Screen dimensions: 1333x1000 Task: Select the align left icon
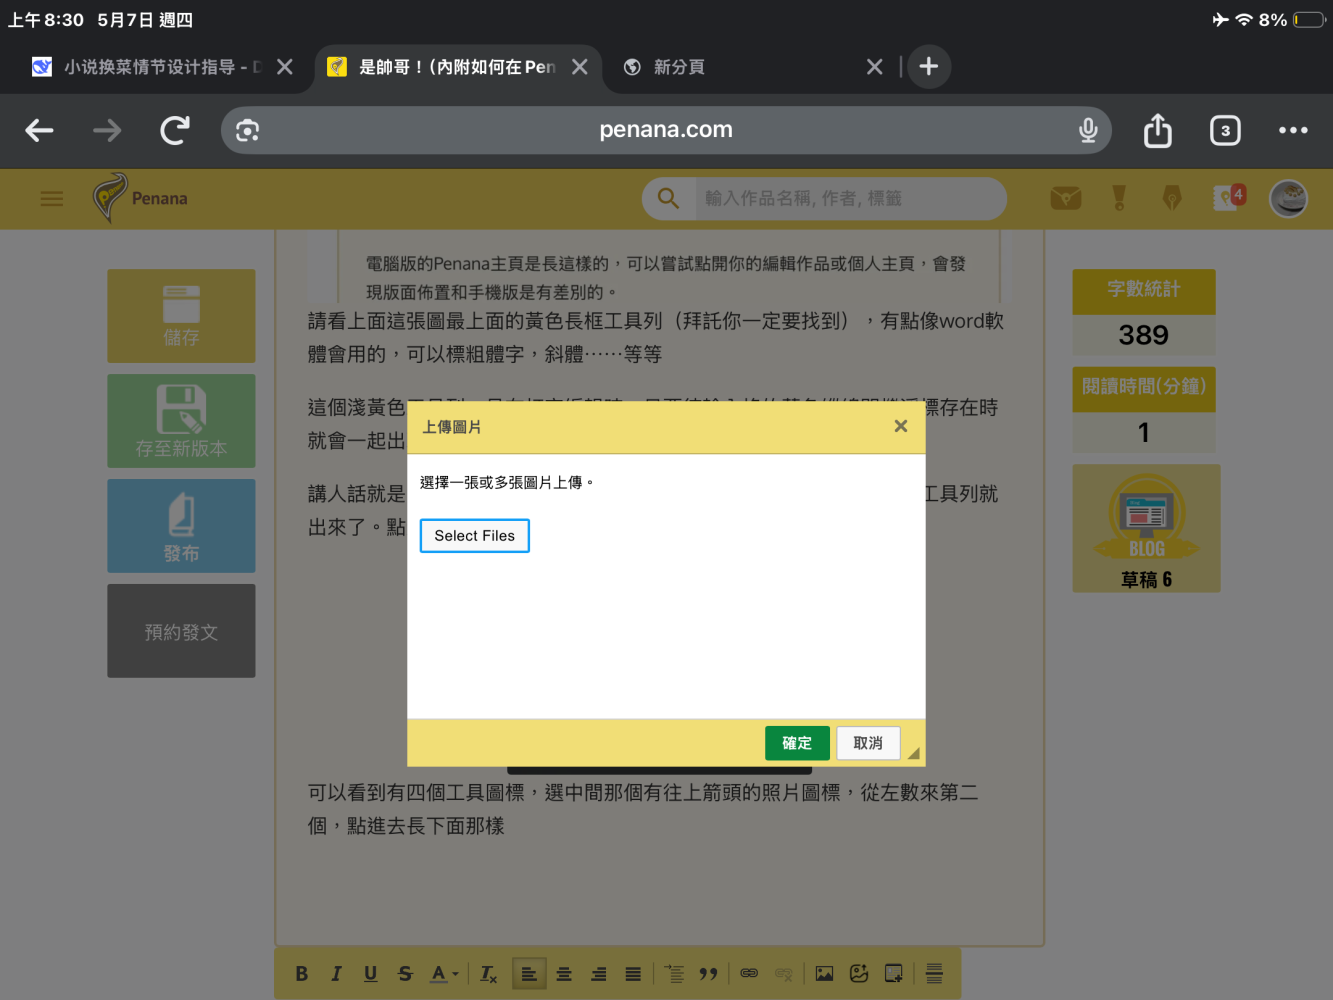[529, 974]
